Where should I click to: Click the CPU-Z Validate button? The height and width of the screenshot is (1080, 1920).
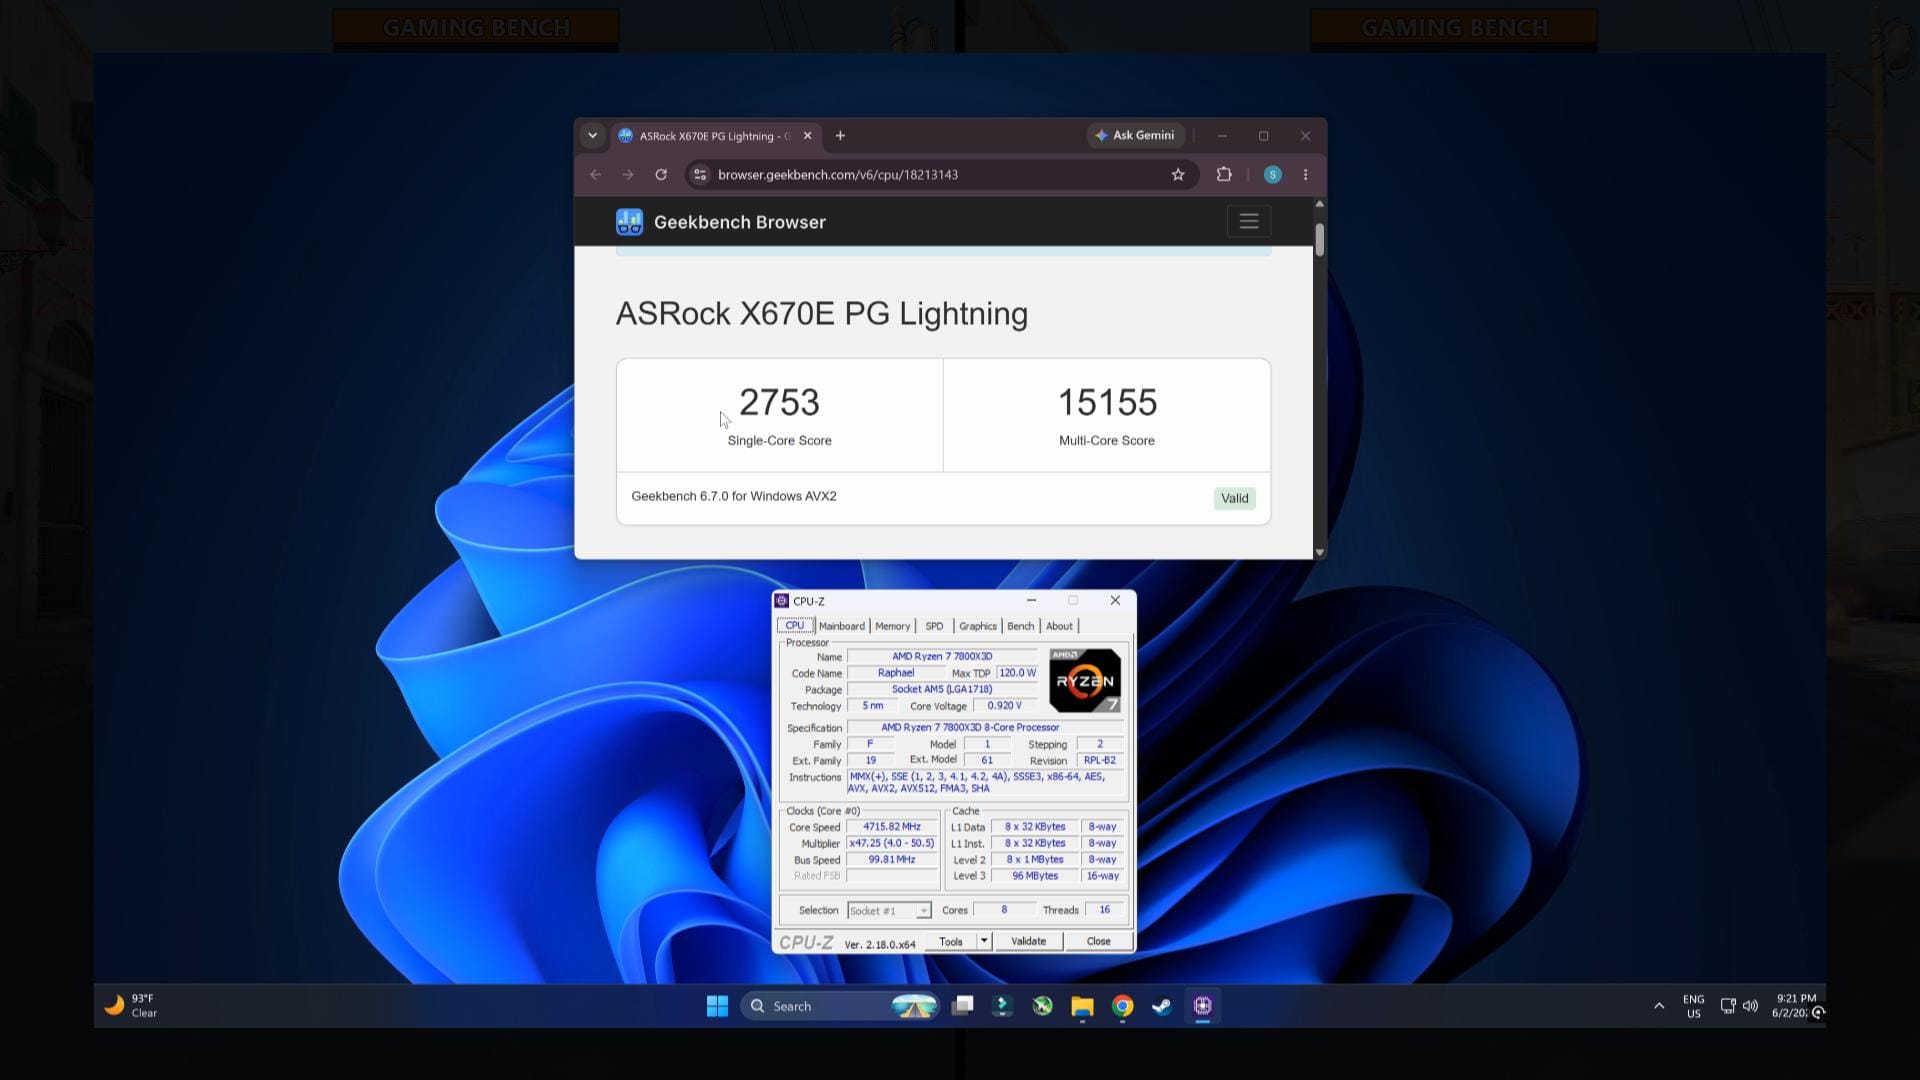[x=1028, y=942]
